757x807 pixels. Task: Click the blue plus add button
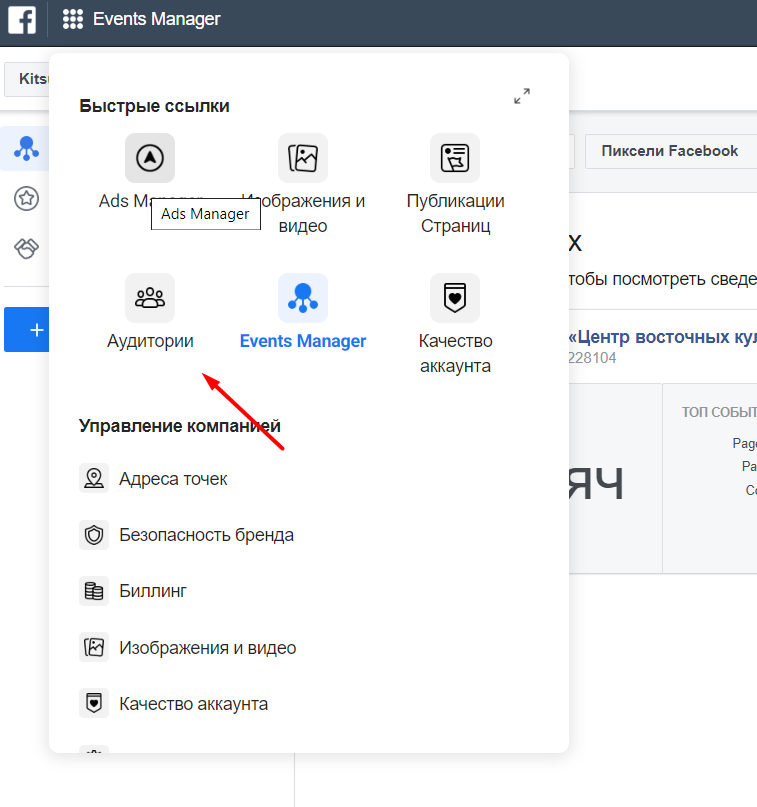[27, 330]
